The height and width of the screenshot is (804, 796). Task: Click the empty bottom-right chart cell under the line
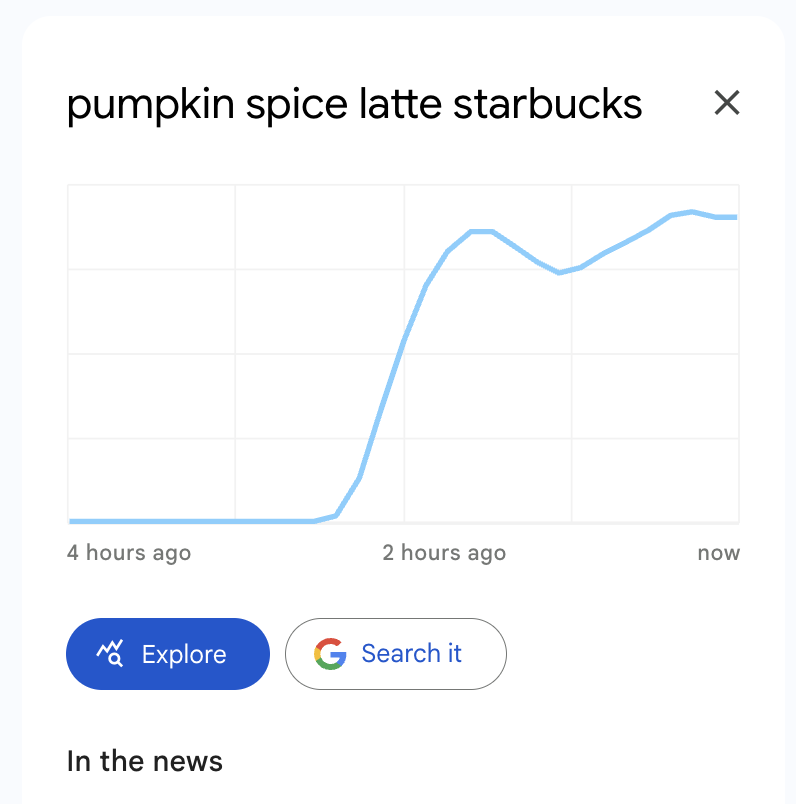pyautogui.click(x=655, y=480)
